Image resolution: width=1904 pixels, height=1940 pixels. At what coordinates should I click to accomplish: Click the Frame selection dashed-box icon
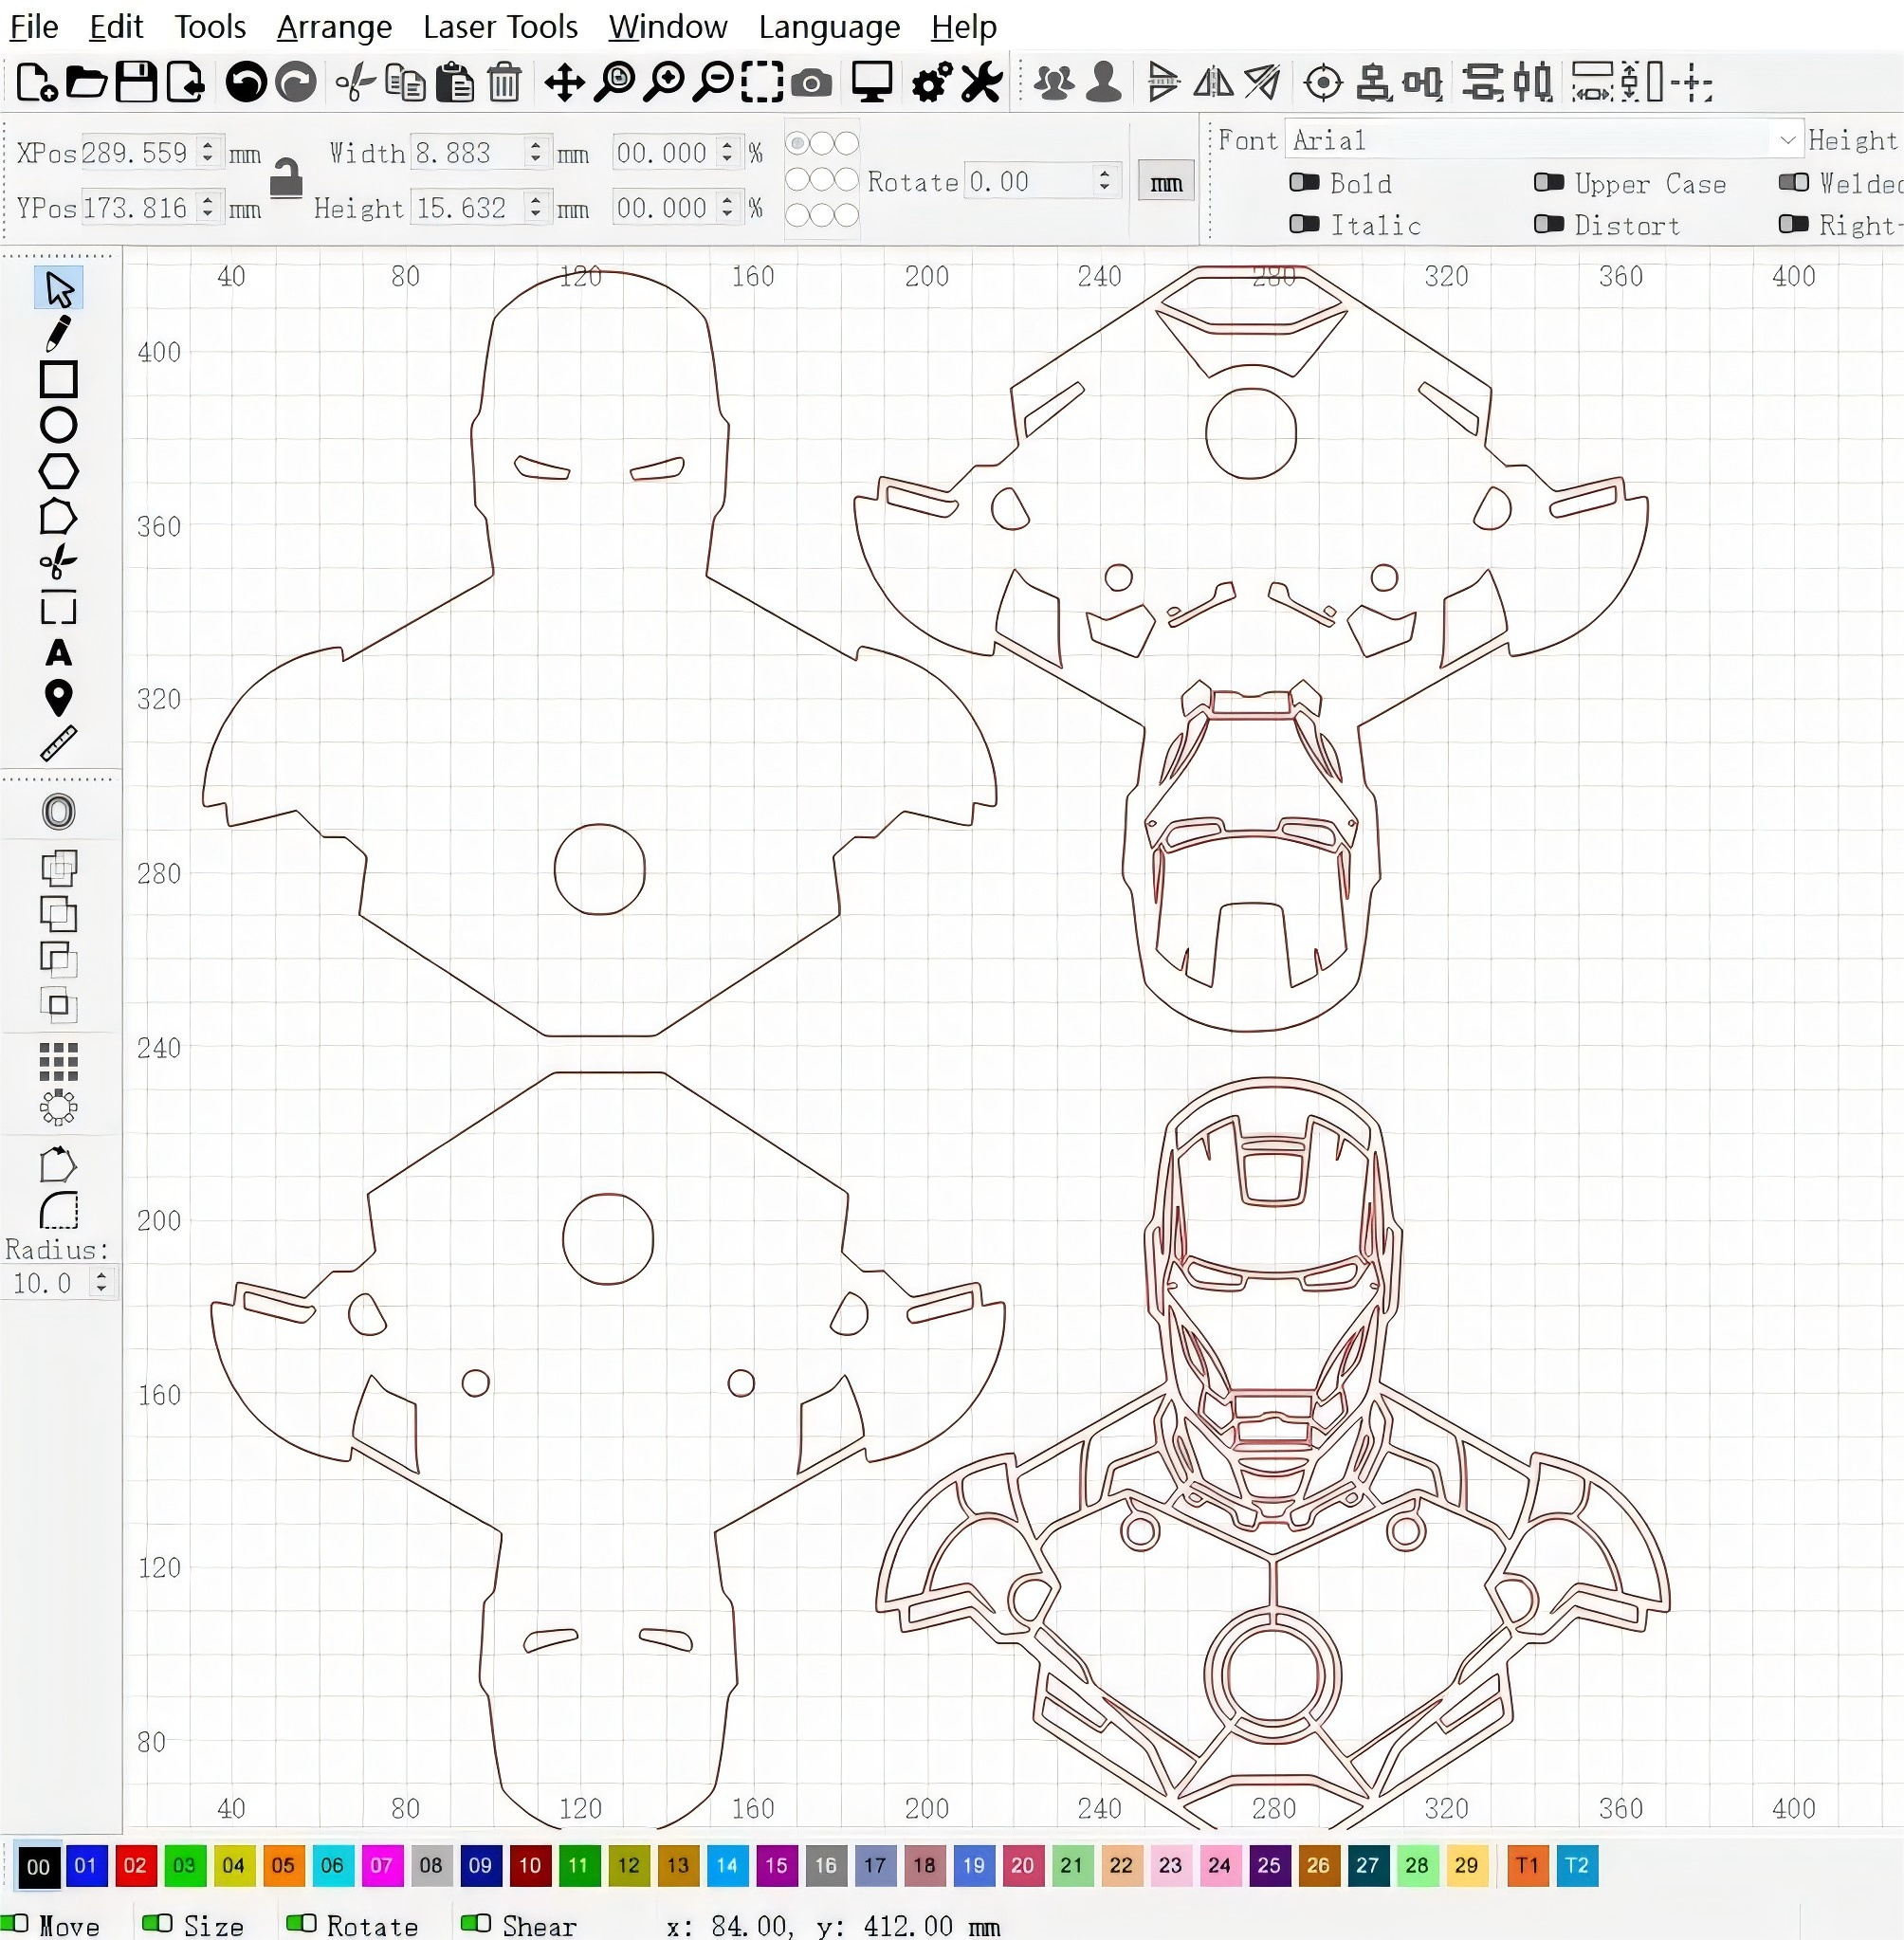tap(762, 82)
